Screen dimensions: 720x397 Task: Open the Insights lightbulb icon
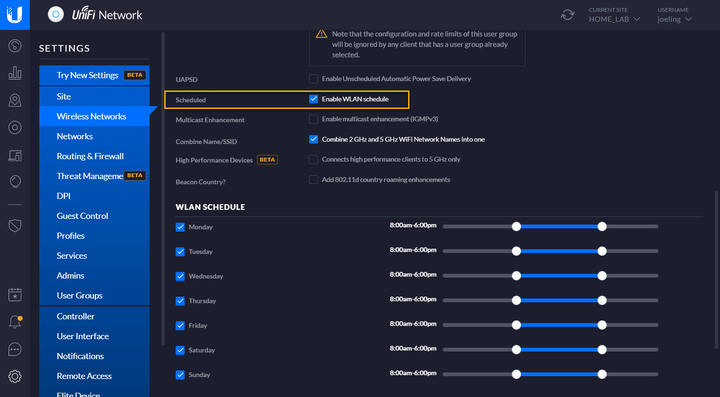tap(15, 182)
